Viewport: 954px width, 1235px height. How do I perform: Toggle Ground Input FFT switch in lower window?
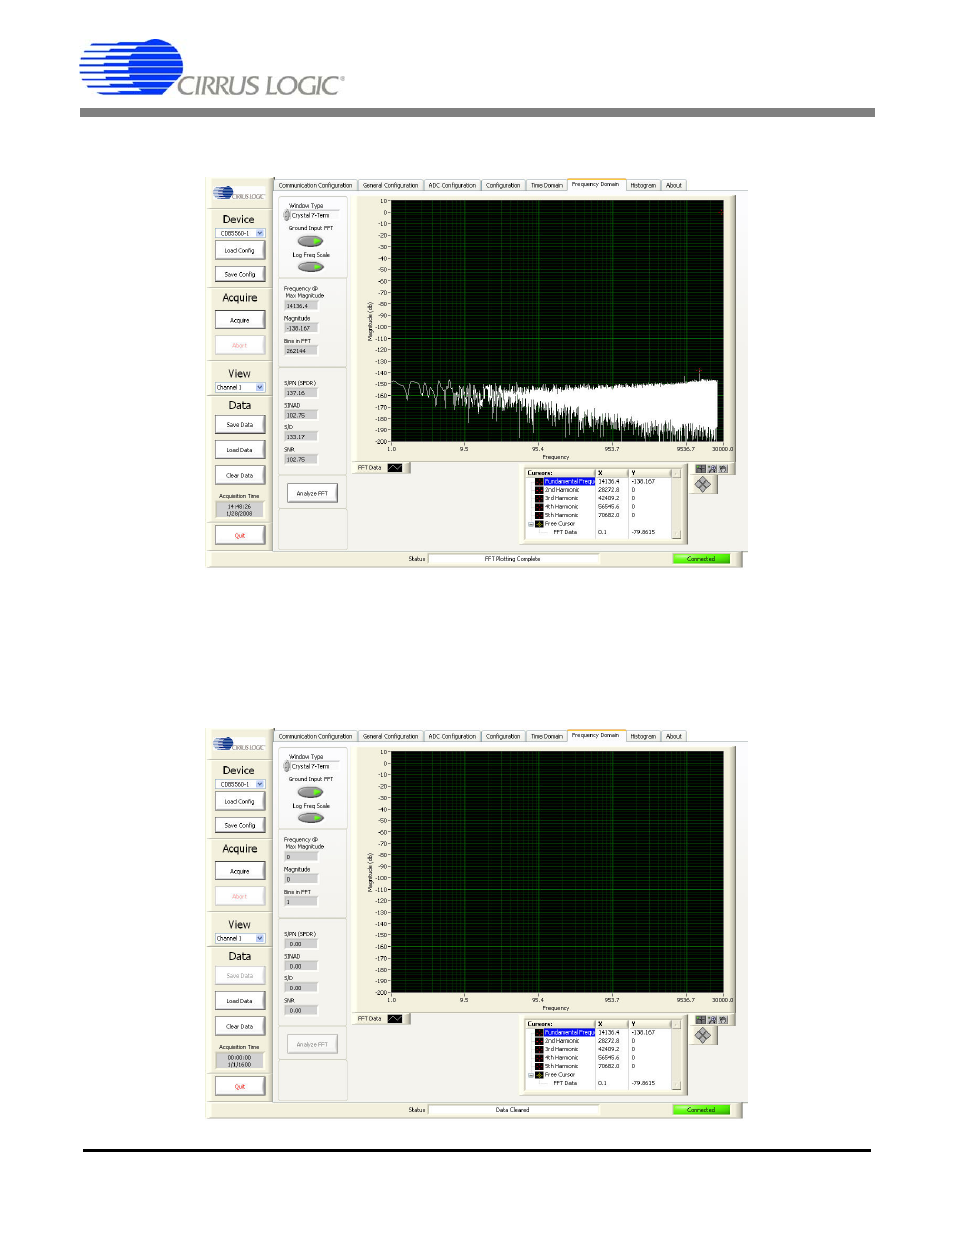pyautogui.click(x=311, y=792)
